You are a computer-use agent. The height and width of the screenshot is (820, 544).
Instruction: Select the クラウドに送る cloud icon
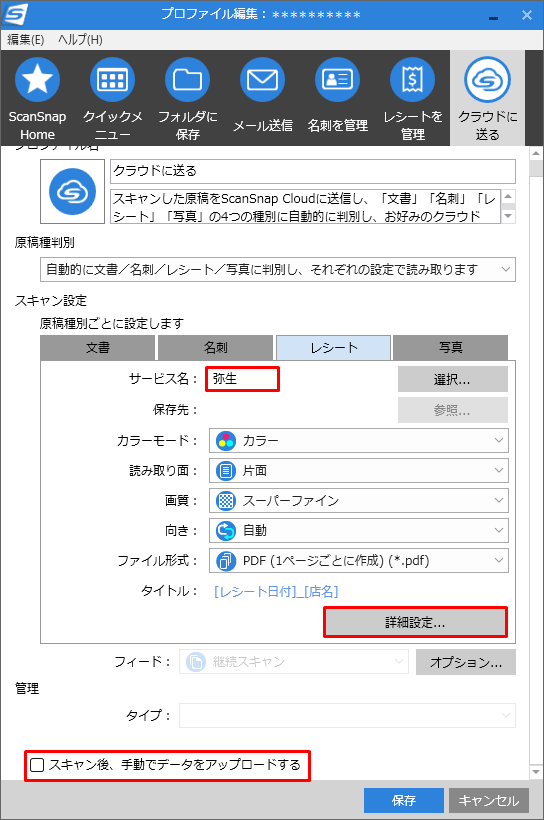[487, 80]
